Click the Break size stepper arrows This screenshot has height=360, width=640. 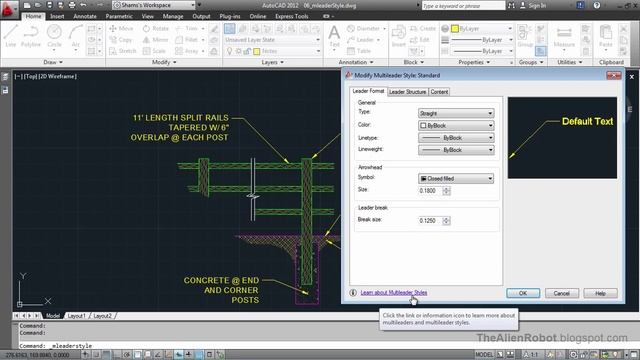pos(446,220)
